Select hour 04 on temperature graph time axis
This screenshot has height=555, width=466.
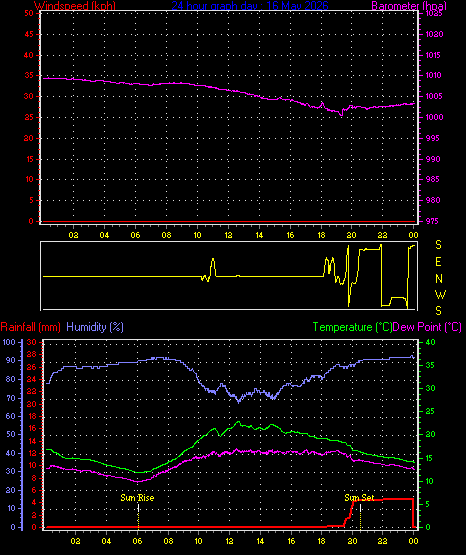(x=106, y=541)
